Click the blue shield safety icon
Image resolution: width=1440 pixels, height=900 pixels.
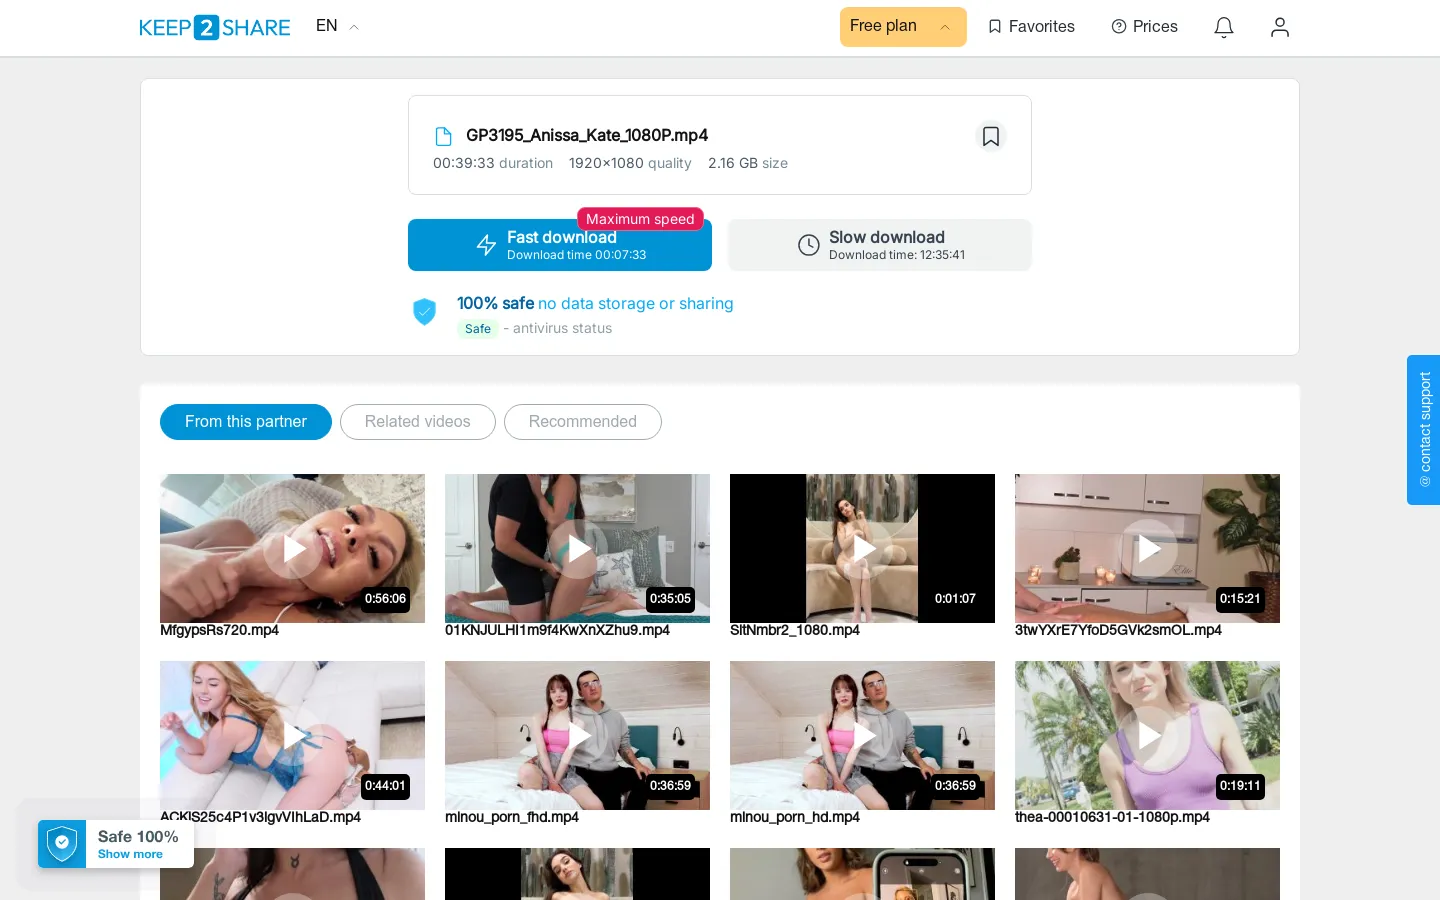point(425,312)
